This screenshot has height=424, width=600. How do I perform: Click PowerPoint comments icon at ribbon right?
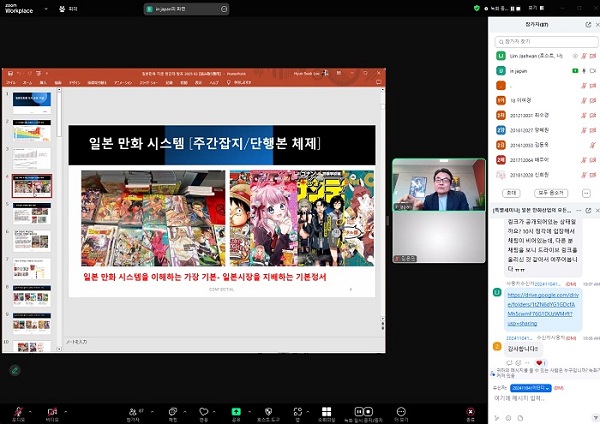(378, 82)
